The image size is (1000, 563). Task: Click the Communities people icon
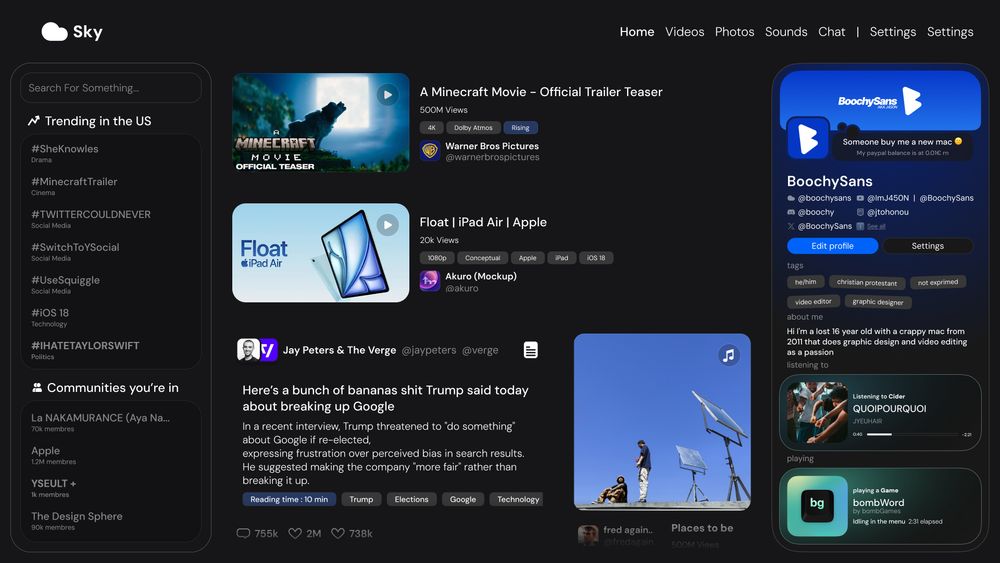click(x=37, y=387)
